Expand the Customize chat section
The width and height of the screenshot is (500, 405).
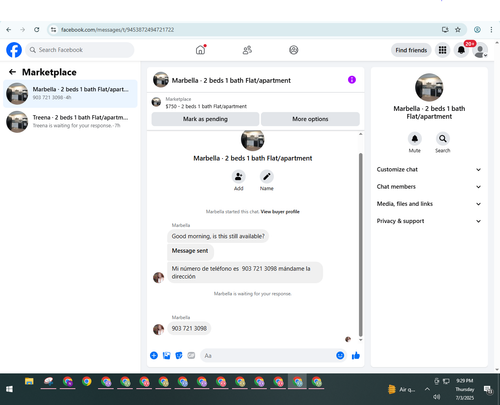[429, 169]
